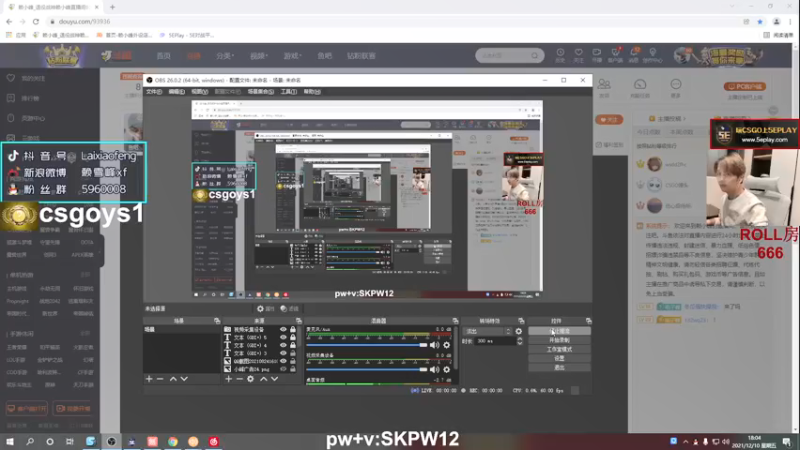
Task: Toggle lock on 文本 (GDI+) 4 source
Action: click(293, 345)
